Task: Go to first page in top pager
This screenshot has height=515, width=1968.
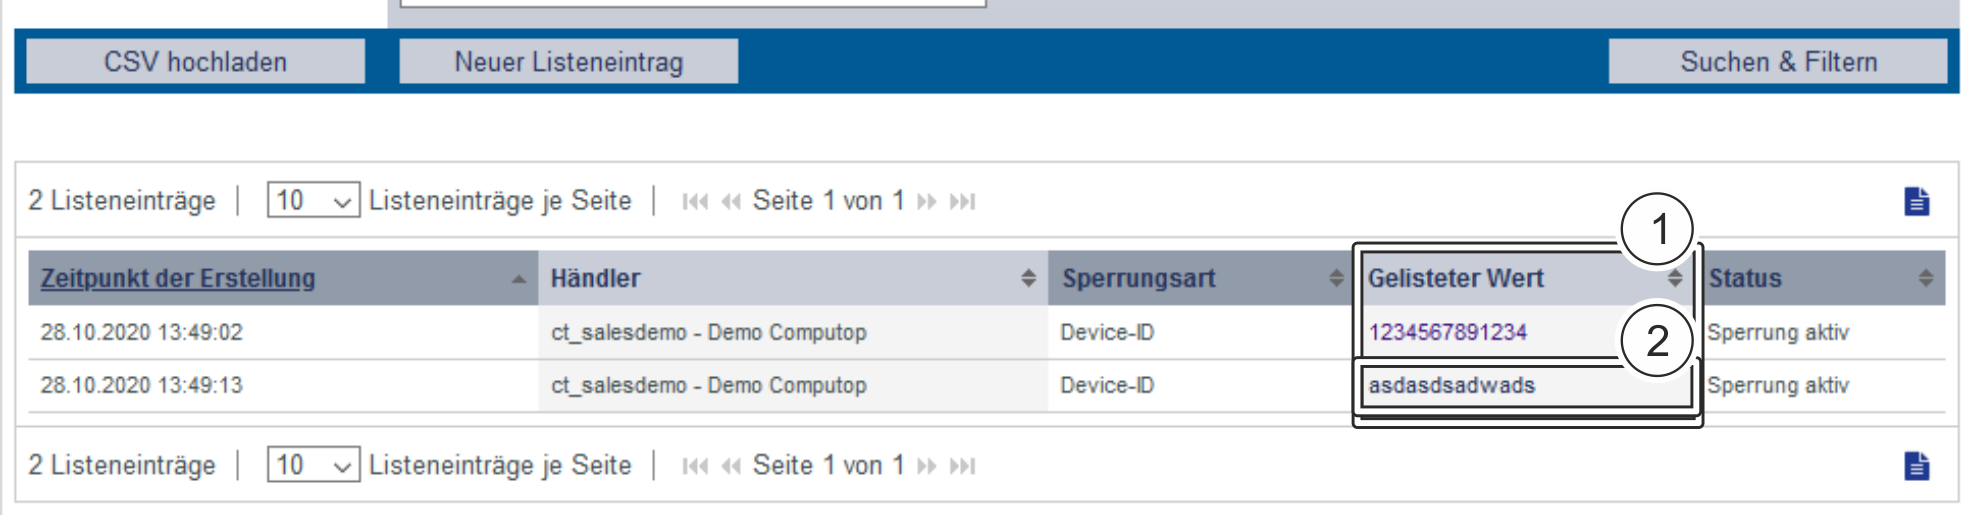Action: click(x=695, y=202)
